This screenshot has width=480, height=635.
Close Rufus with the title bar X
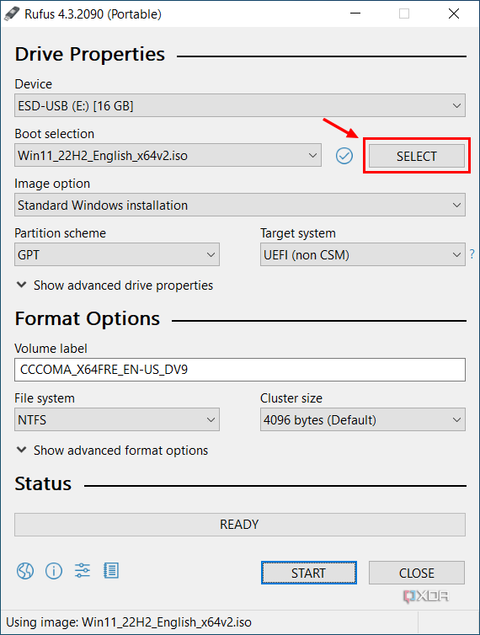pos(454,14)
